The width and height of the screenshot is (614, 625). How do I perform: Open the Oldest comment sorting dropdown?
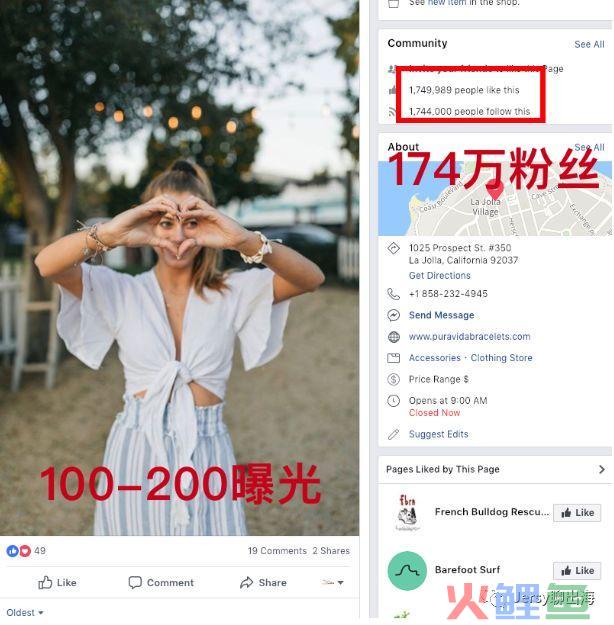coord(25,612)
